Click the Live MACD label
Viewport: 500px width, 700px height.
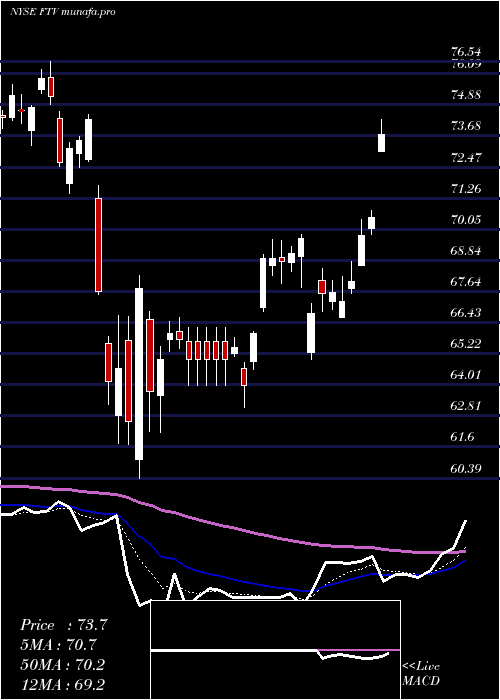tap(421, 673)
